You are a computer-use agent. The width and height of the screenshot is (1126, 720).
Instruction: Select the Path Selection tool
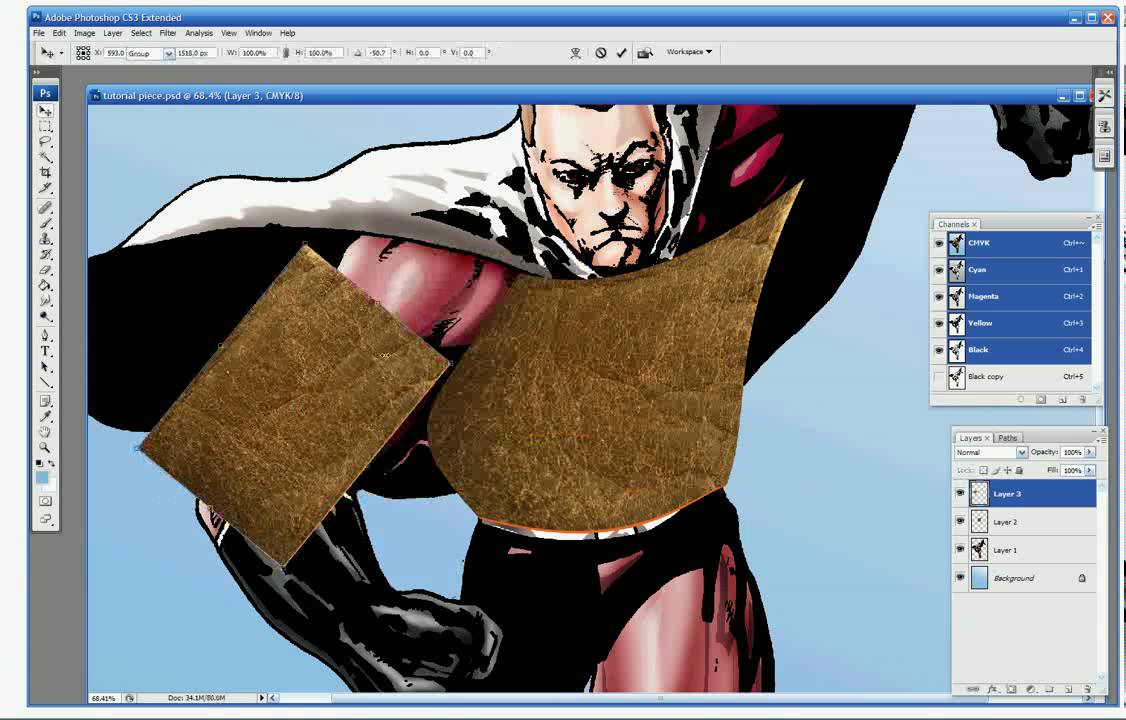coord(45,367)
